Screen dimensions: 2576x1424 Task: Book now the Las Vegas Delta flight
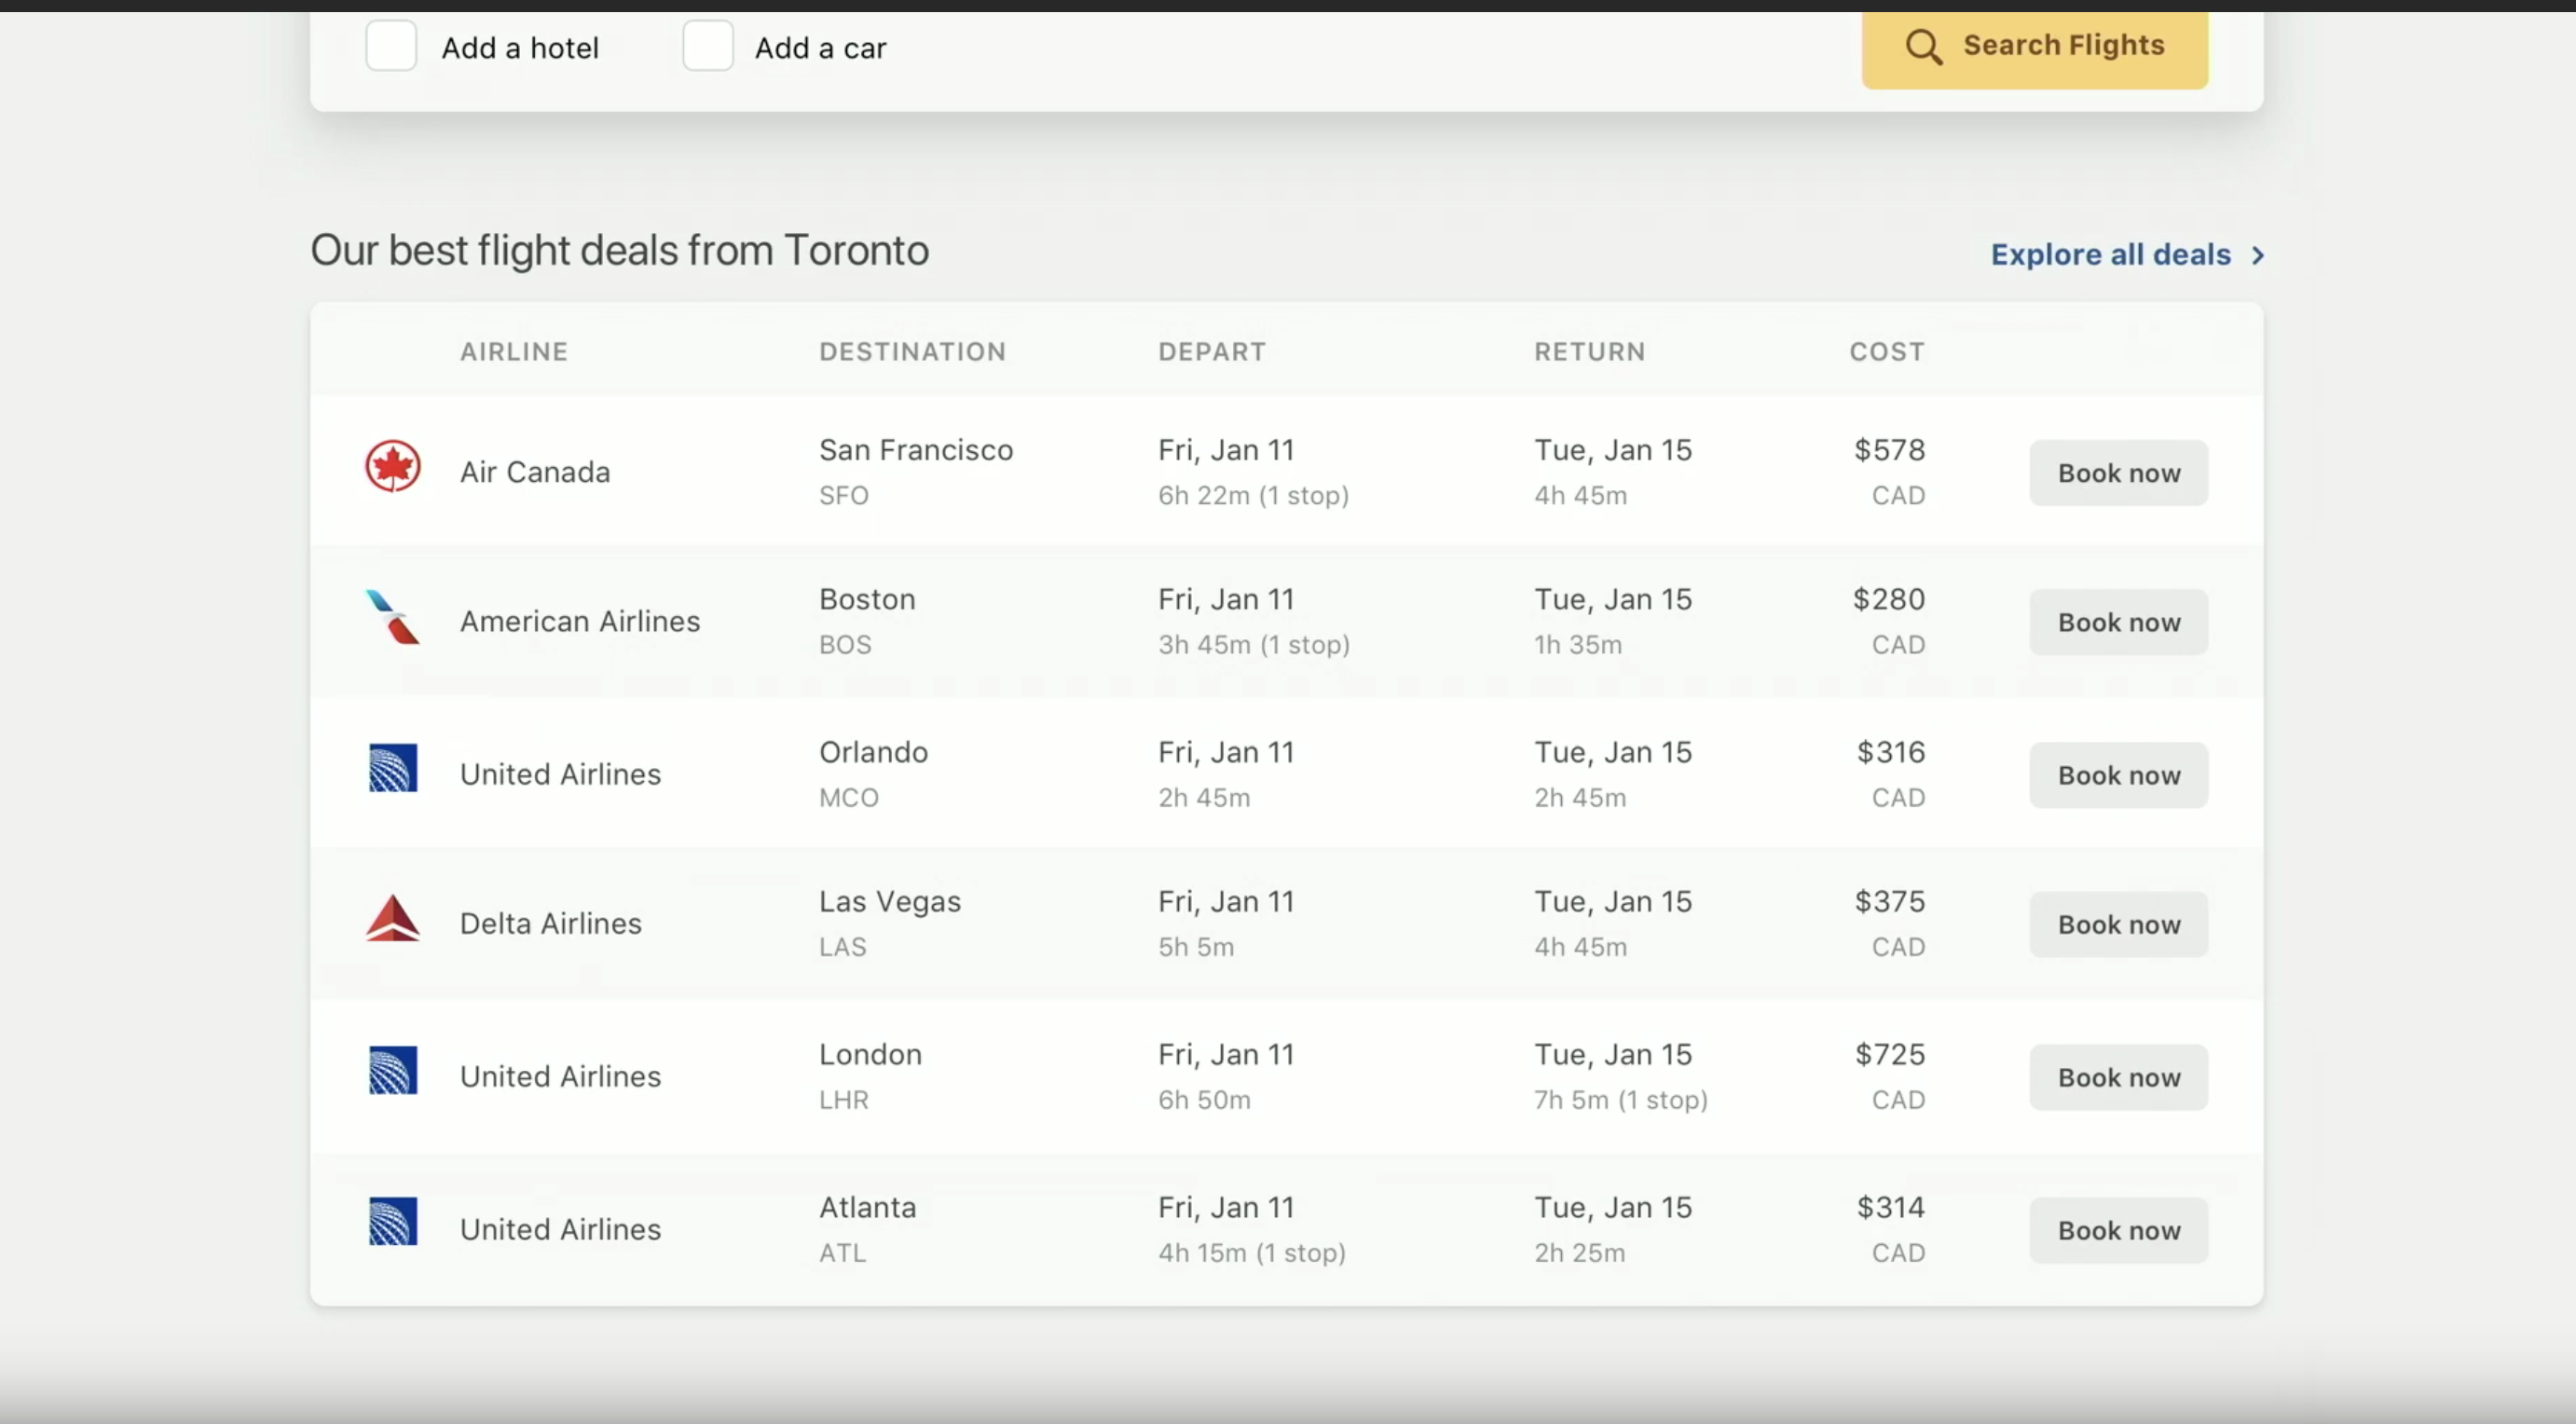[2118, 924]
